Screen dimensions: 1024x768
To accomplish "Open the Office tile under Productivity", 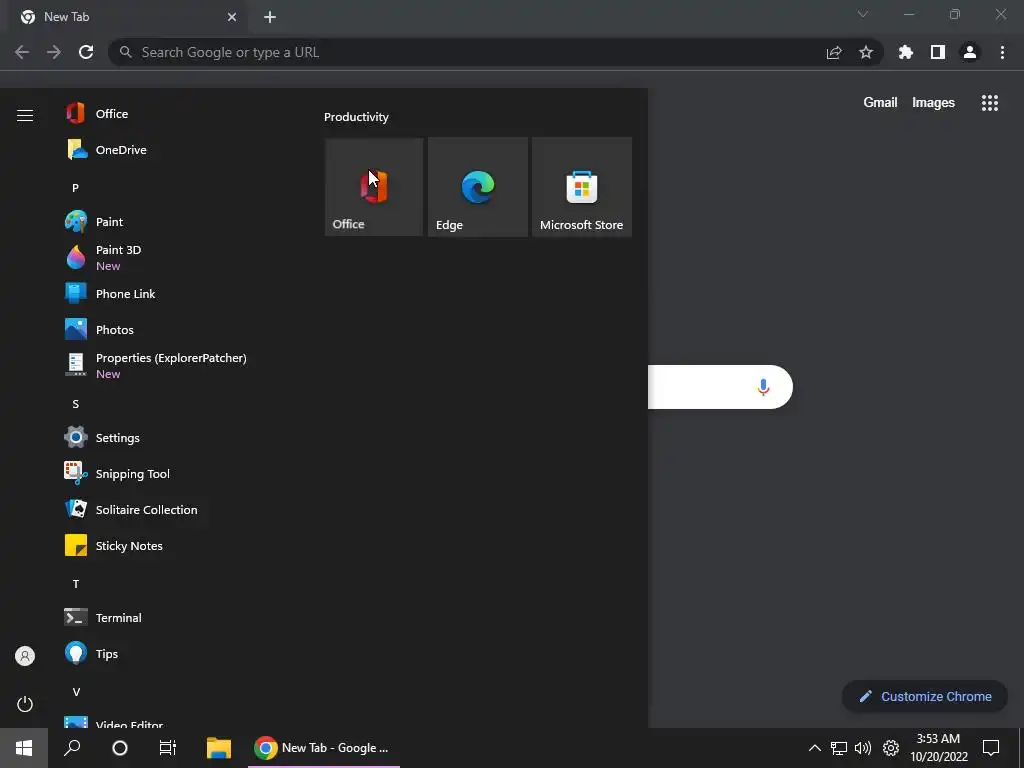I will tap(374, 187).
